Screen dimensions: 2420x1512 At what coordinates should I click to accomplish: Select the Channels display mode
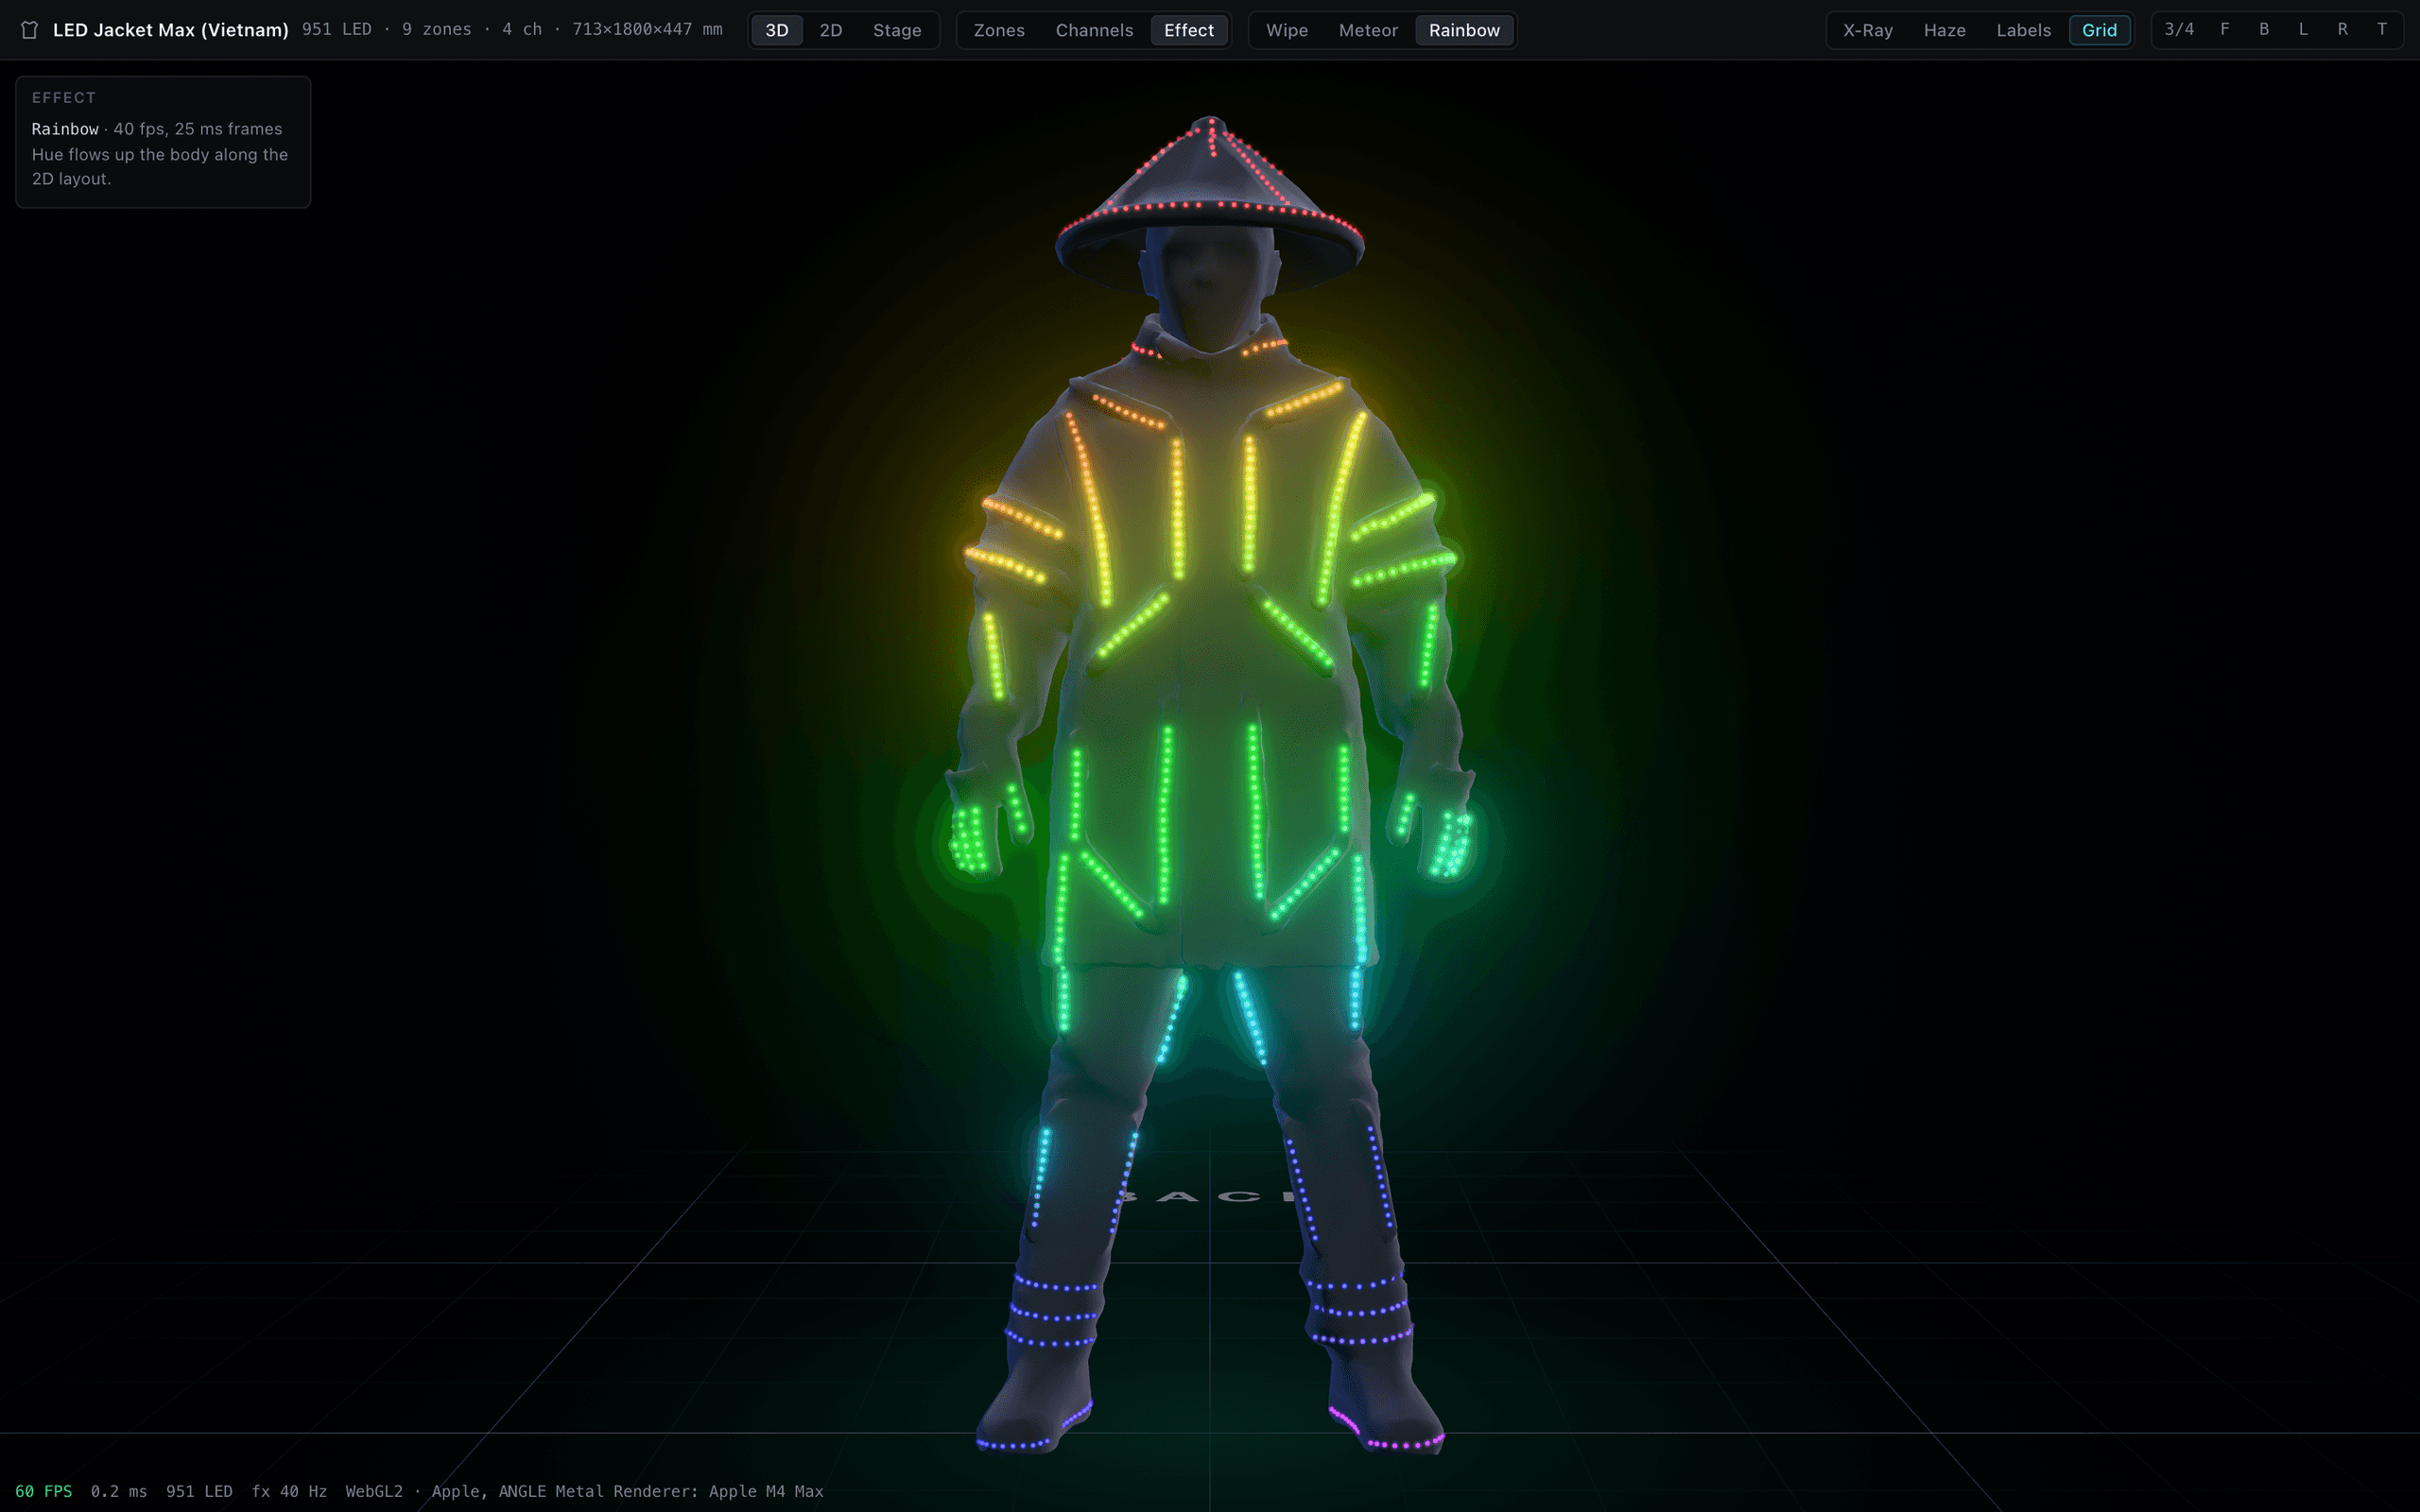point(1094,30)
